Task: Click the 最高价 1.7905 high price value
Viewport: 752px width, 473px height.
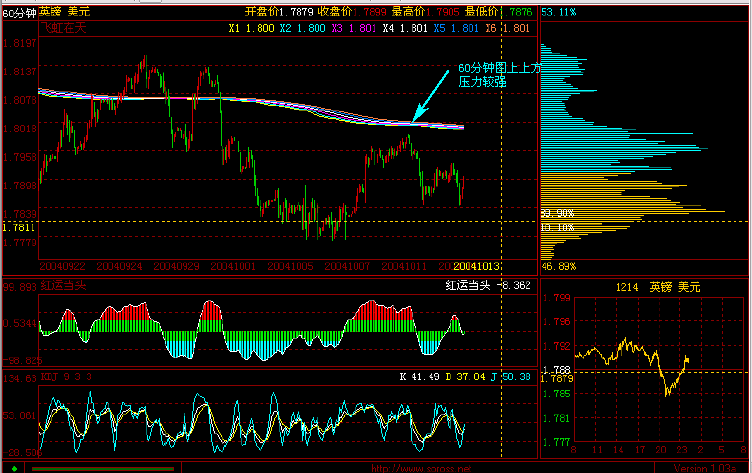Action: [x=425, y=12]
